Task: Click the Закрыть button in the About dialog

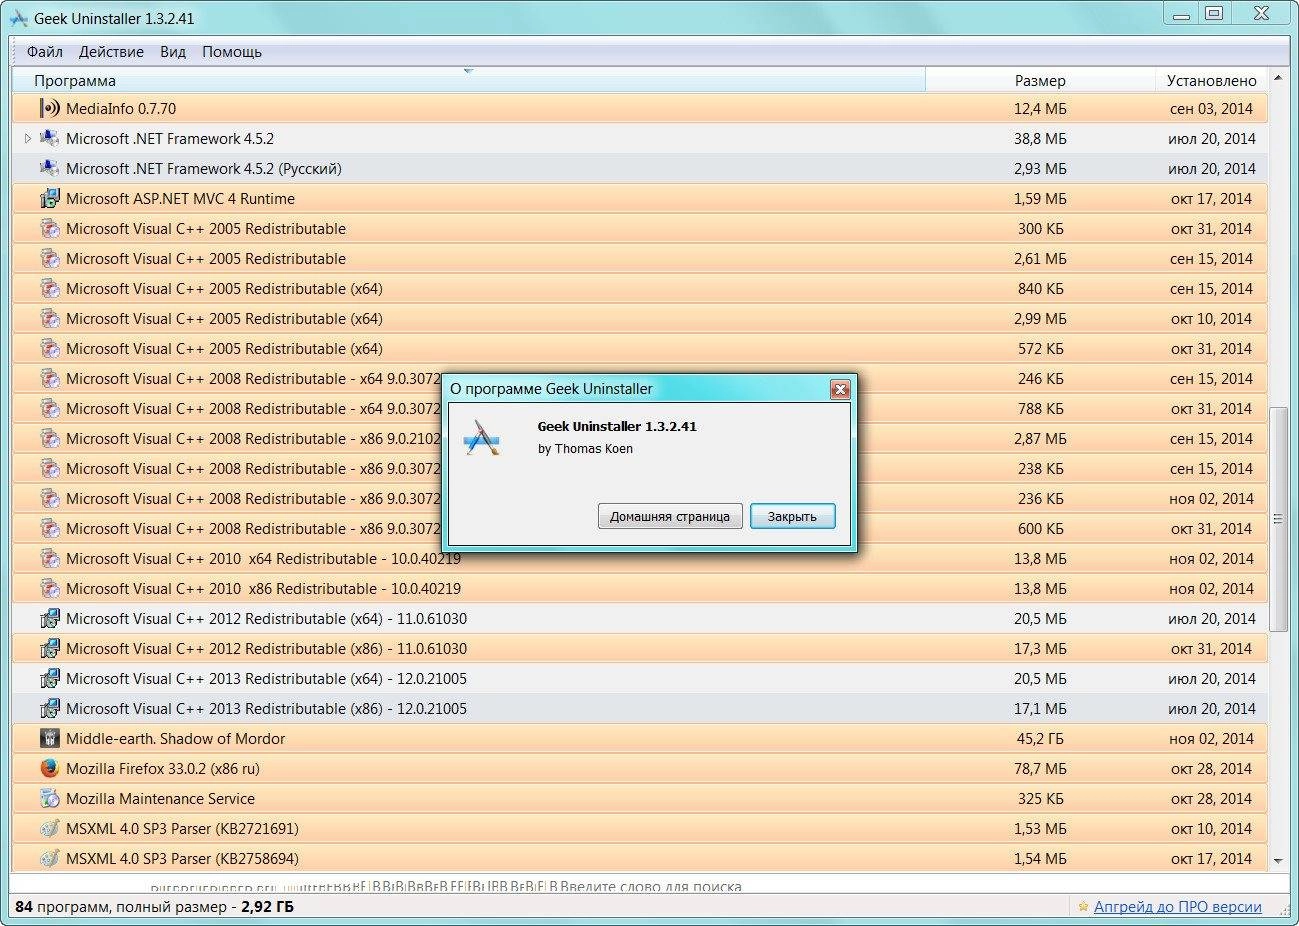Action: (792, 516)
